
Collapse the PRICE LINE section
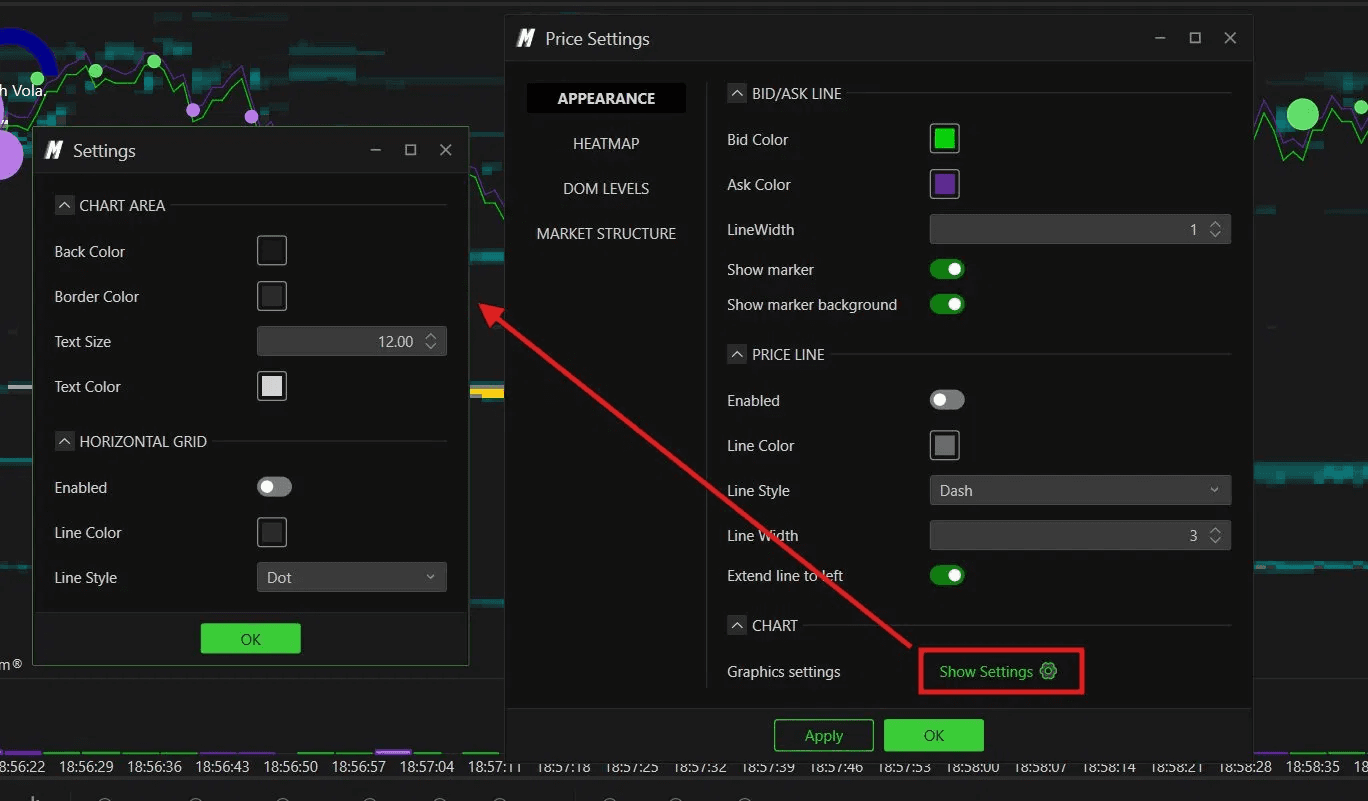click(x=737, y=354)
